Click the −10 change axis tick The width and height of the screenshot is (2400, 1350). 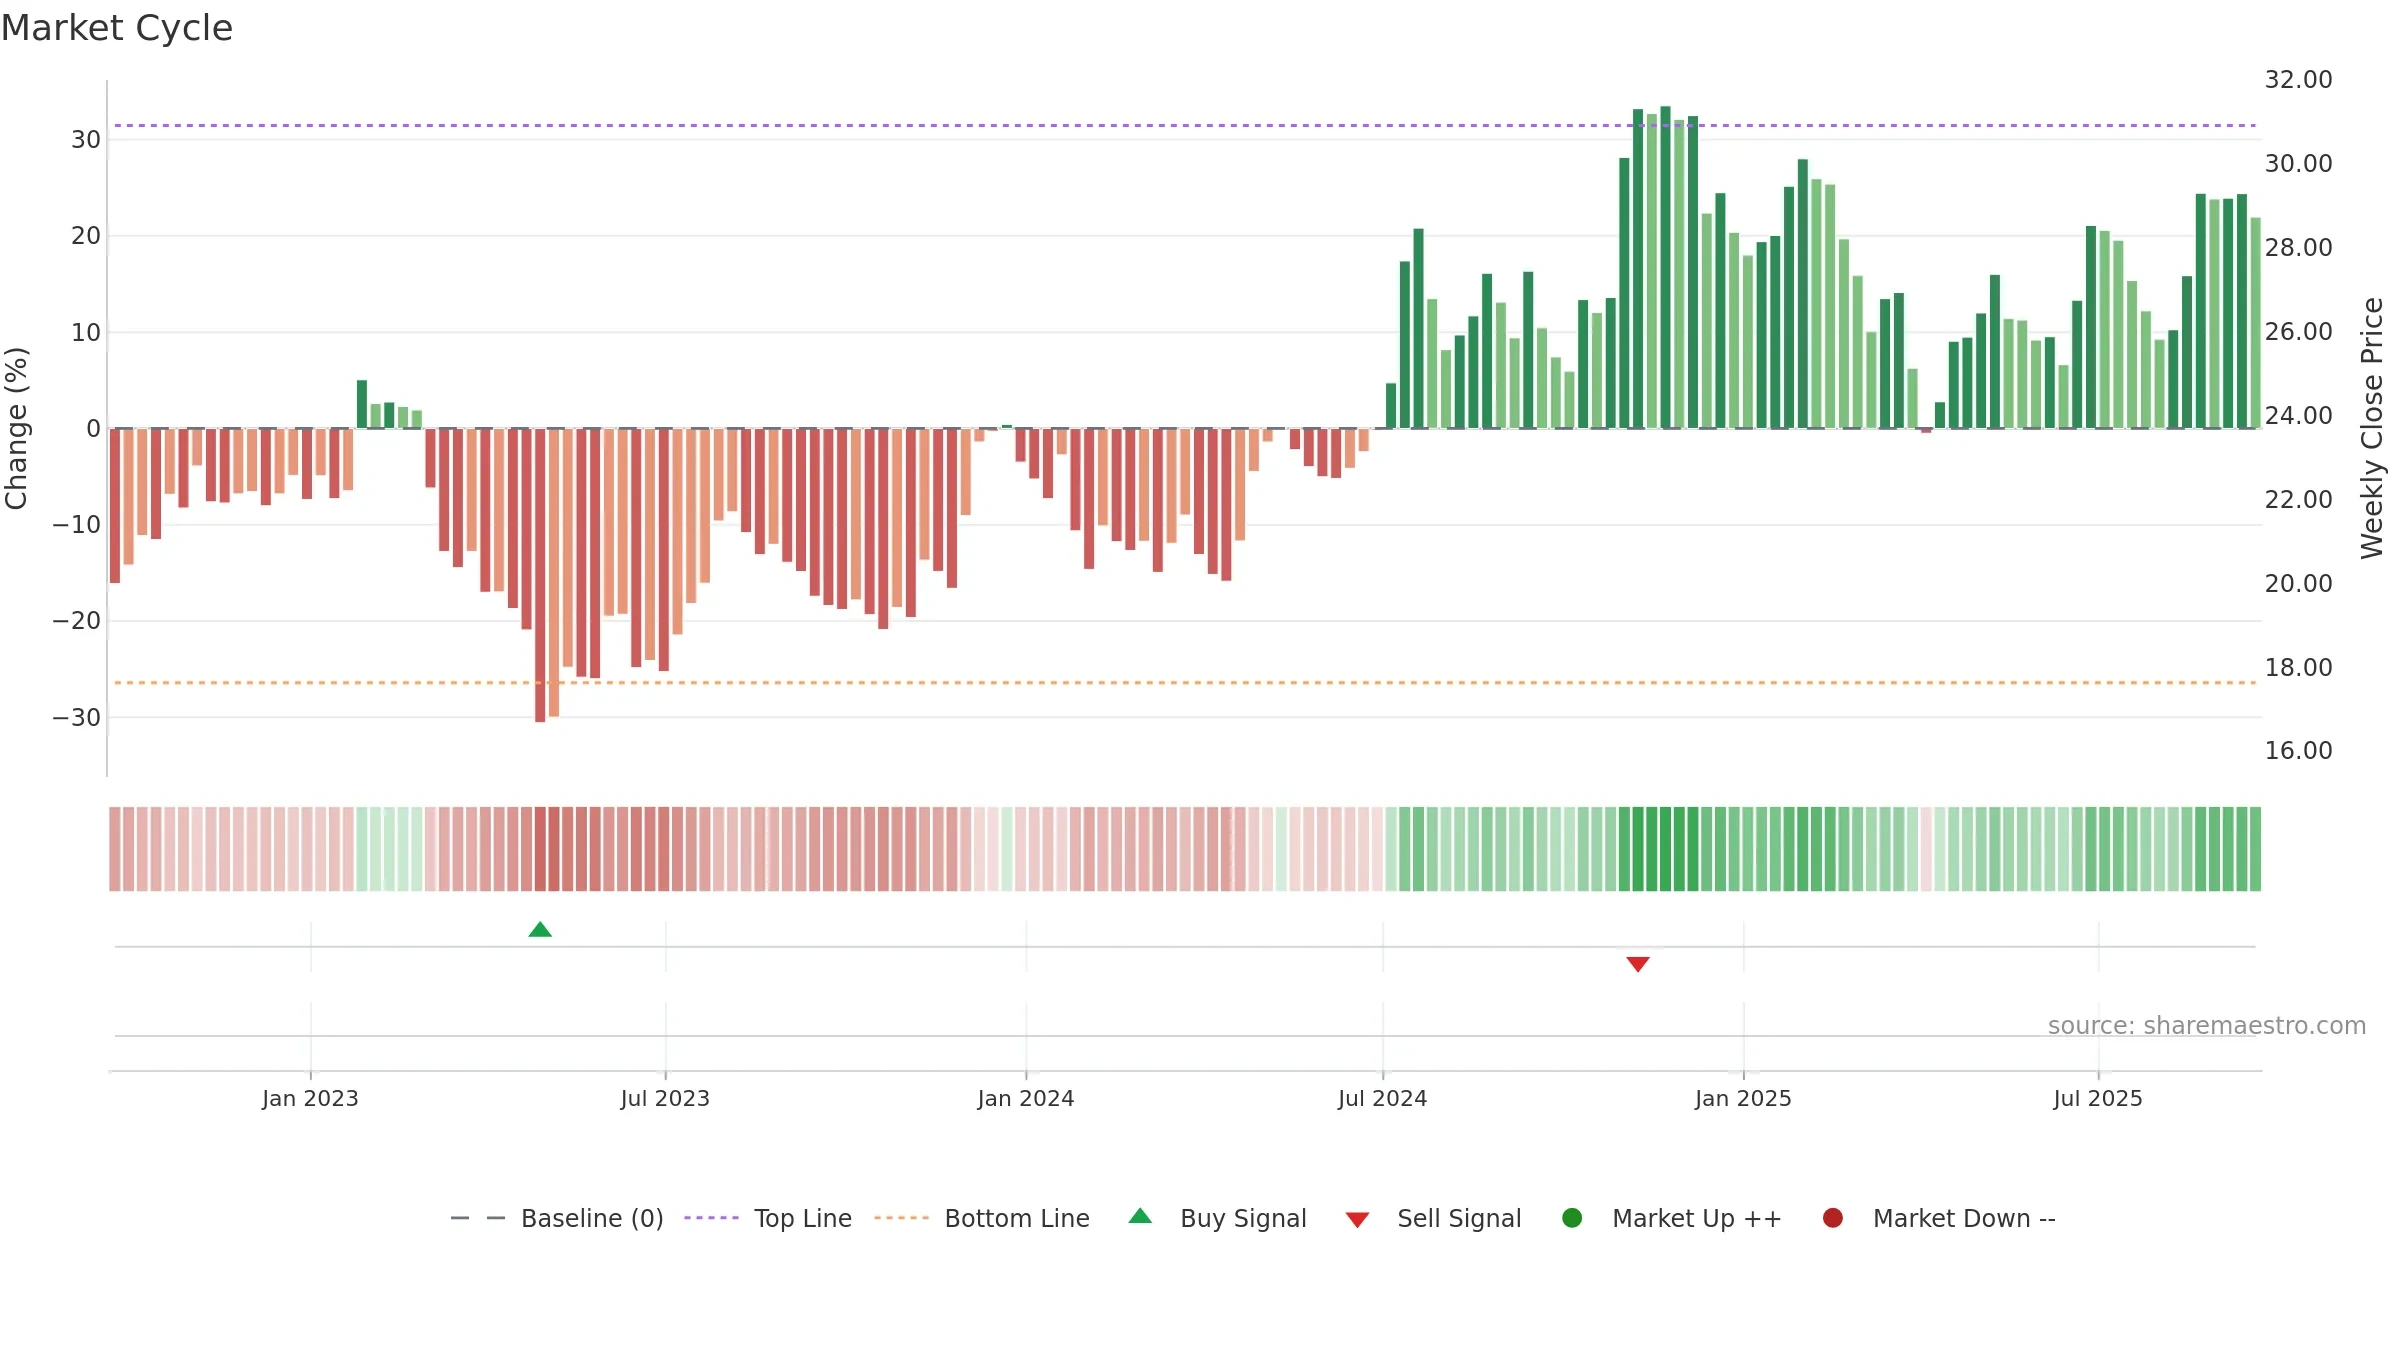click(77, 525)
